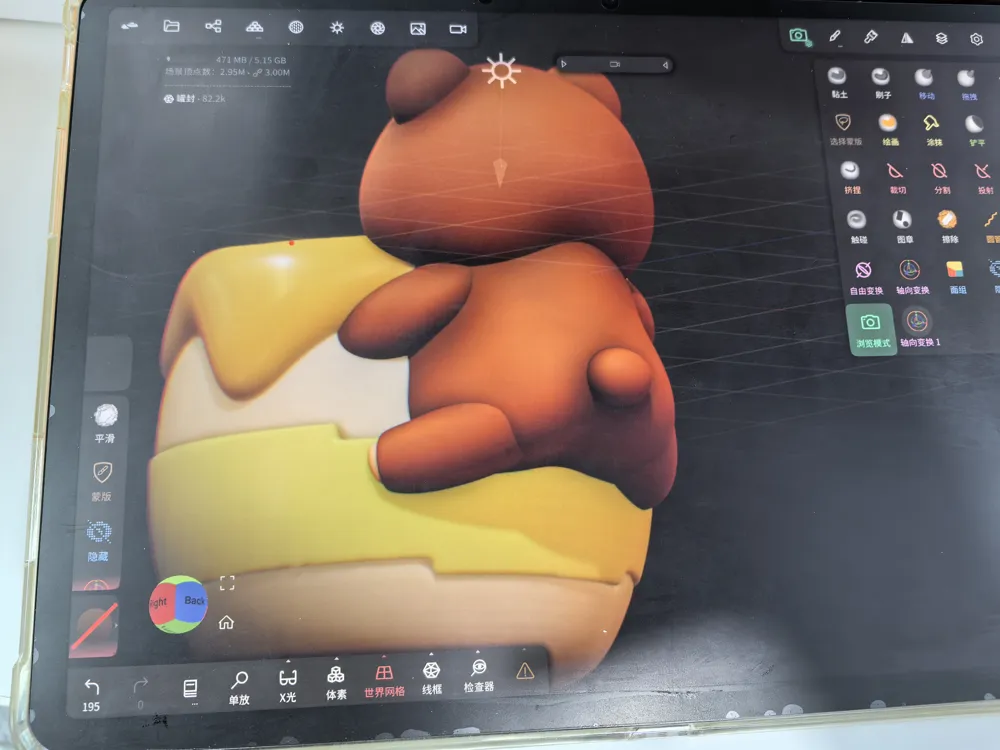Image resolution: width=1000 pixels, height=750 pixels.
Task: Open the stroke pencil menu
Action: [x=835, y=36]
